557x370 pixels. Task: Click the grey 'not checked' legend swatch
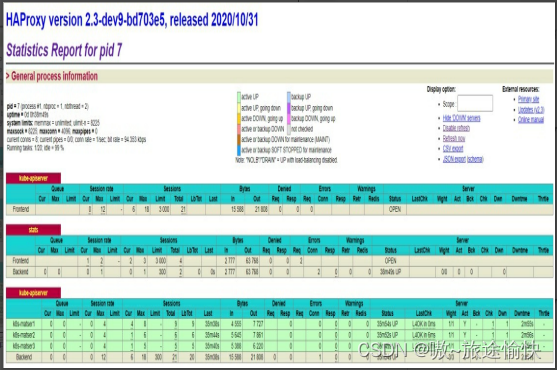289,129
